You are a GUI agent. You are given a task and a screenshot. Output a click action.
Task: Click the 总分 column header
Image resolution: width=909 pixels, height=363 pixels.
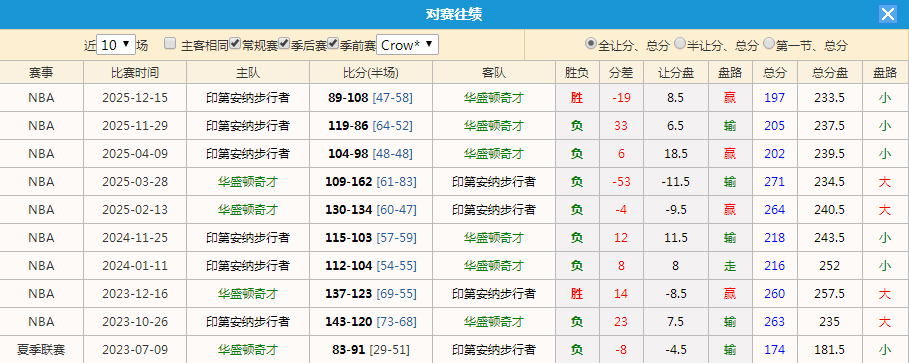tap(775, 72)
